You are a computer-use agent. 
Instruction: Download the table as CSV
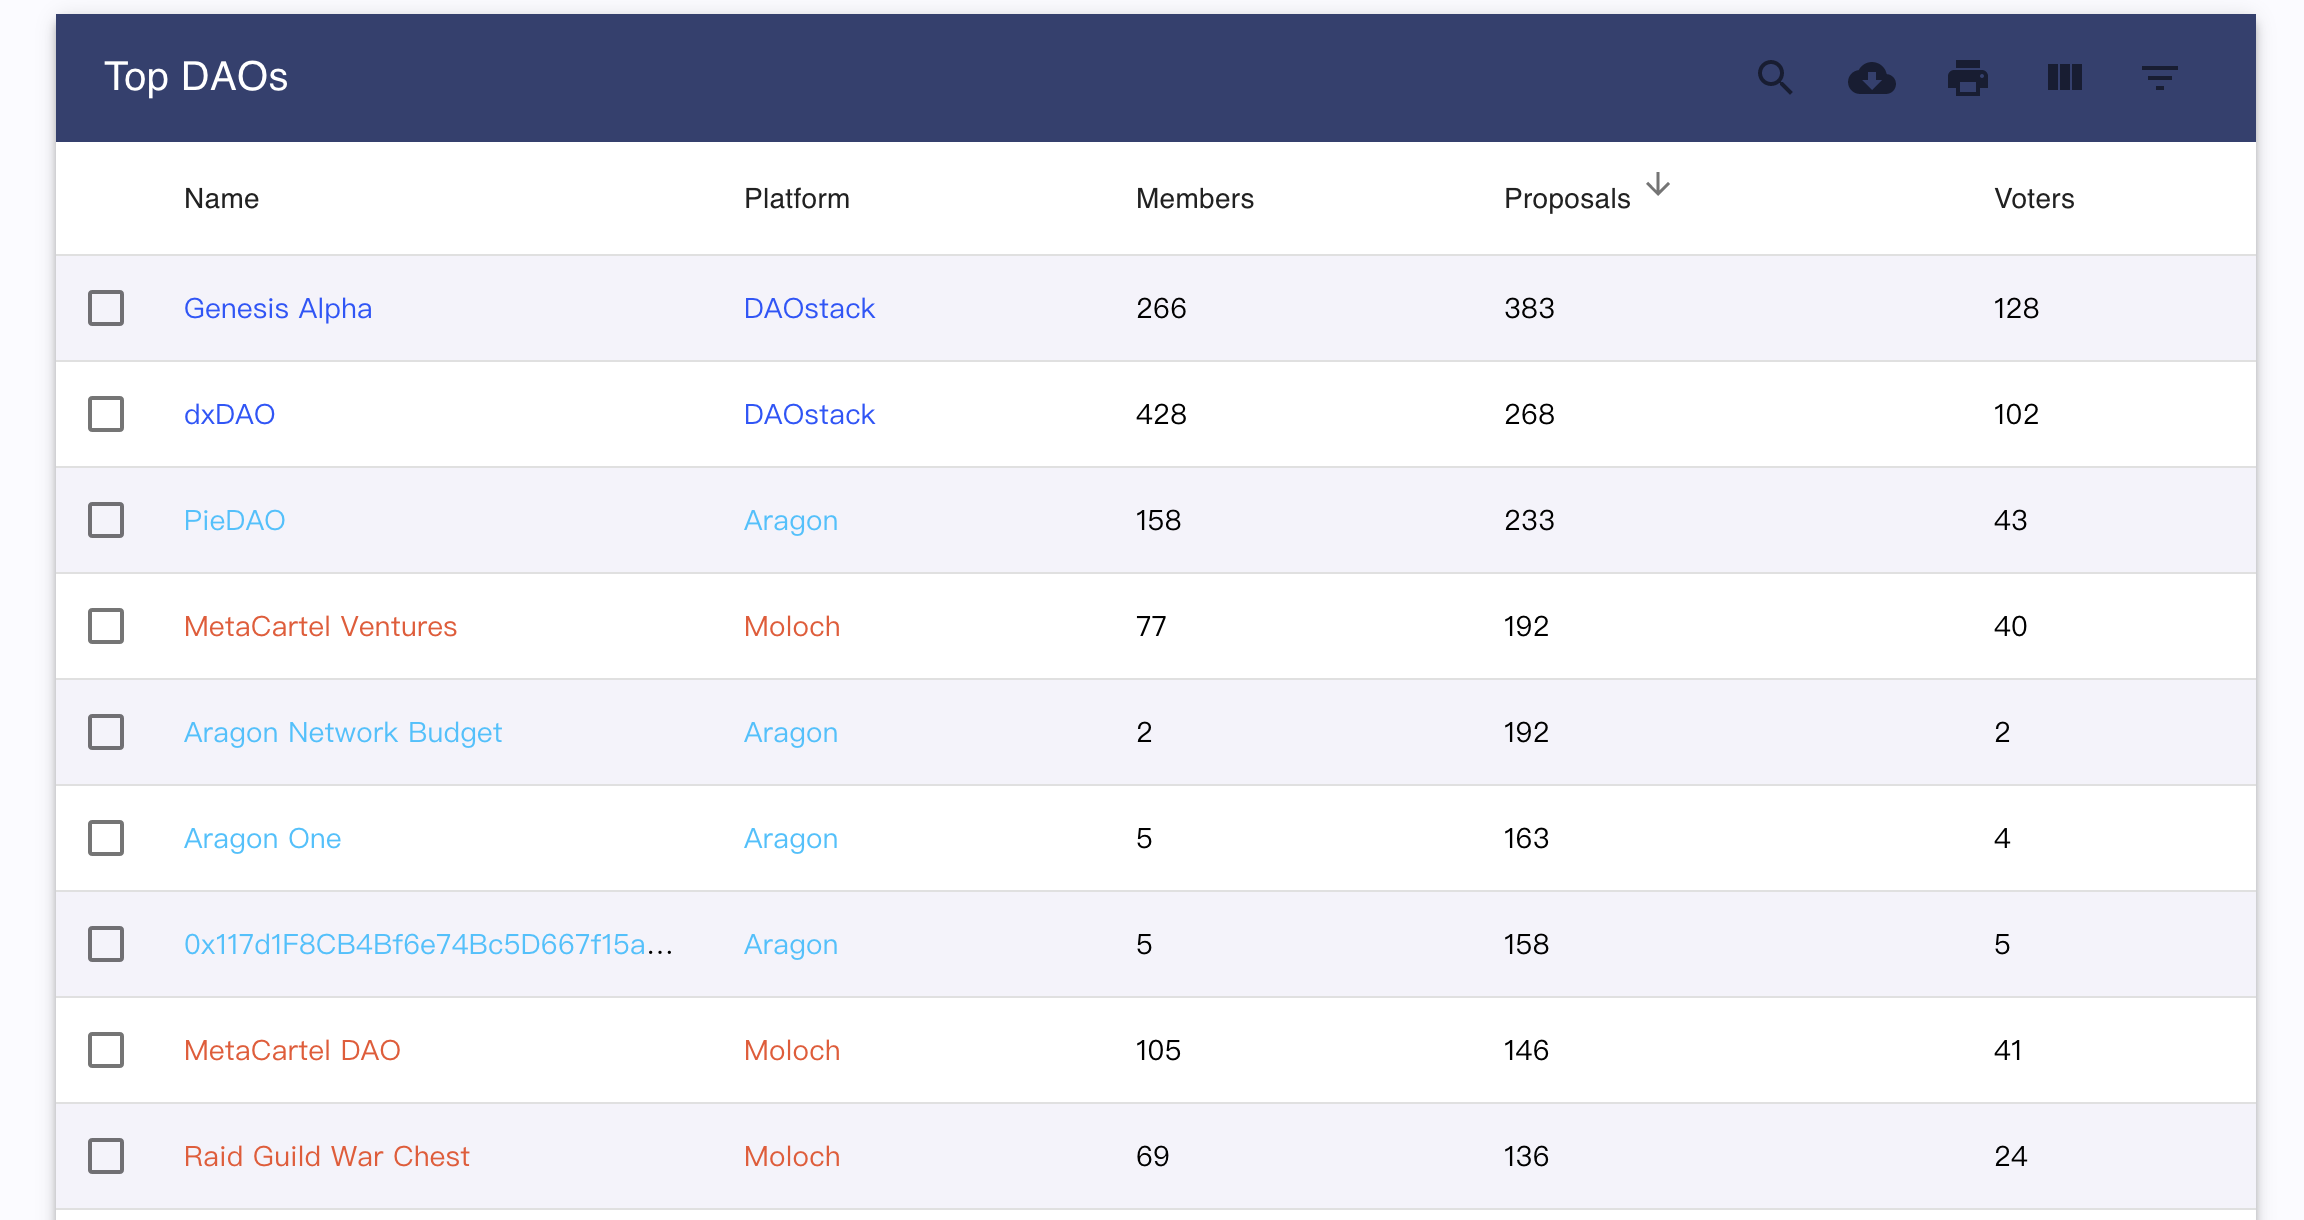click(1871, 77)
